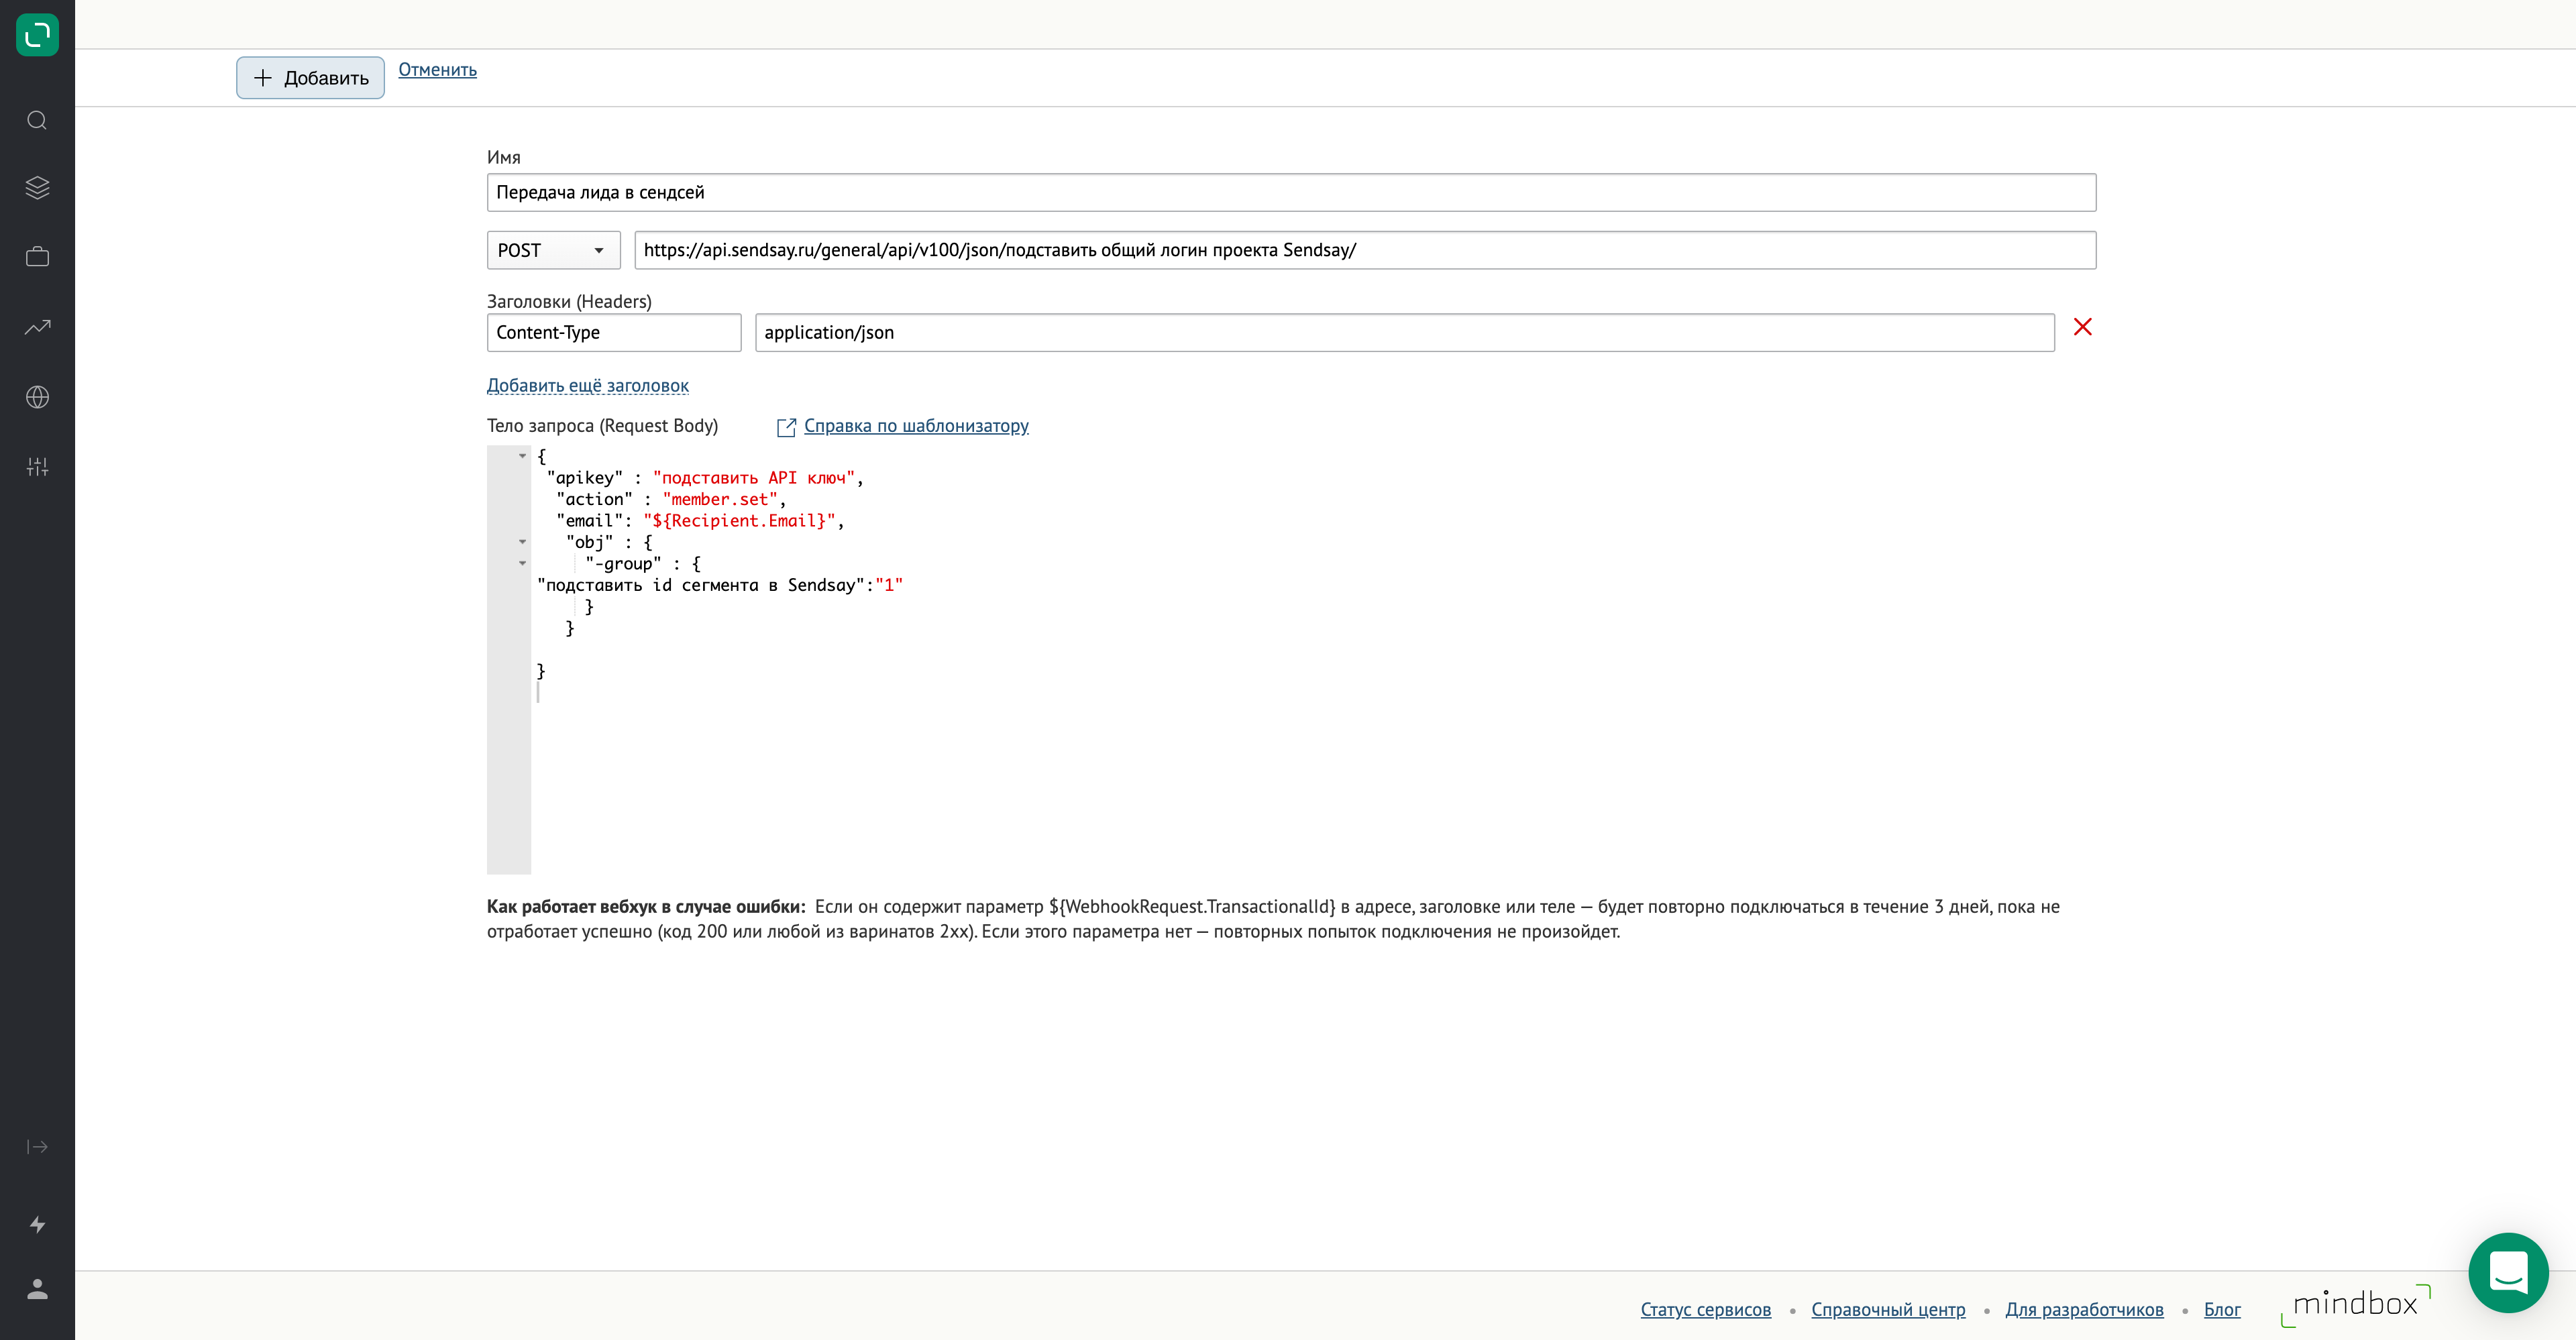Open the globe sidebar icon
2576x1340 pixels.
(37, 397)
